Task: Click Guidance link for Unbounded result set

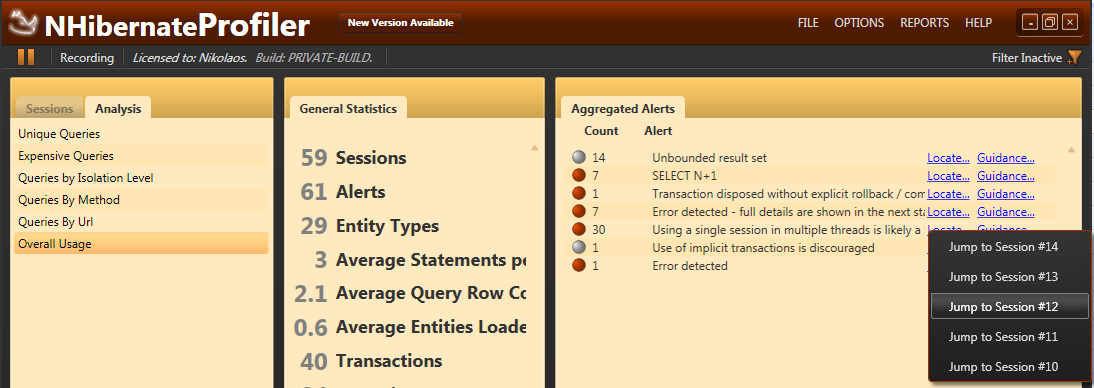Action: (1005, 158)
